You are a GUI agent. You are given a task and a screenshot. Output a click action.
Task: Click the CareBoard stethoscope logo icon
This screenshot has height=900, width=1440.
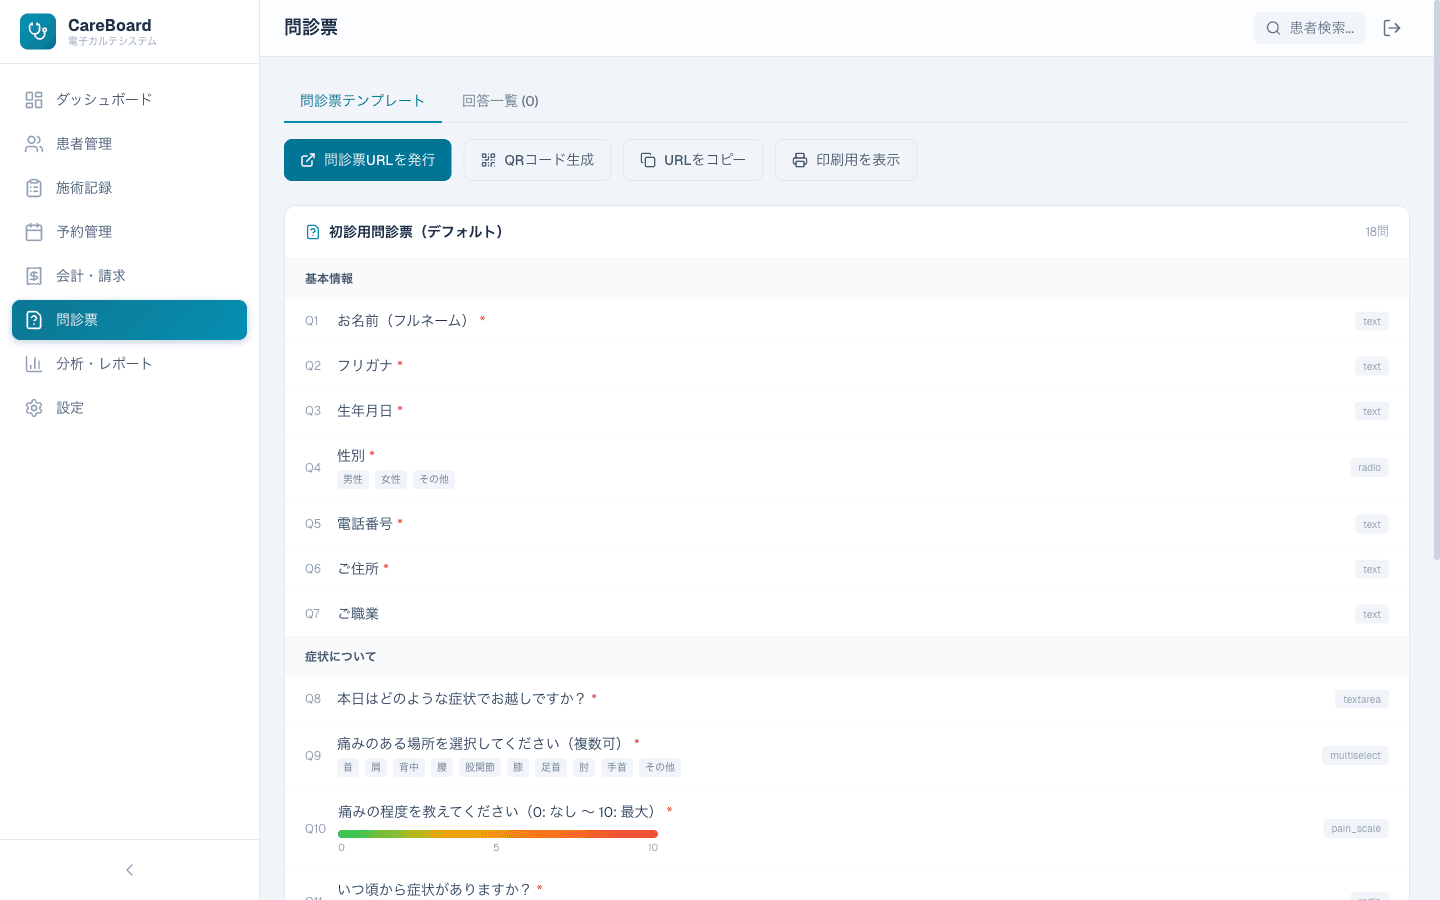pyautogui.click(x=37, y=31)
